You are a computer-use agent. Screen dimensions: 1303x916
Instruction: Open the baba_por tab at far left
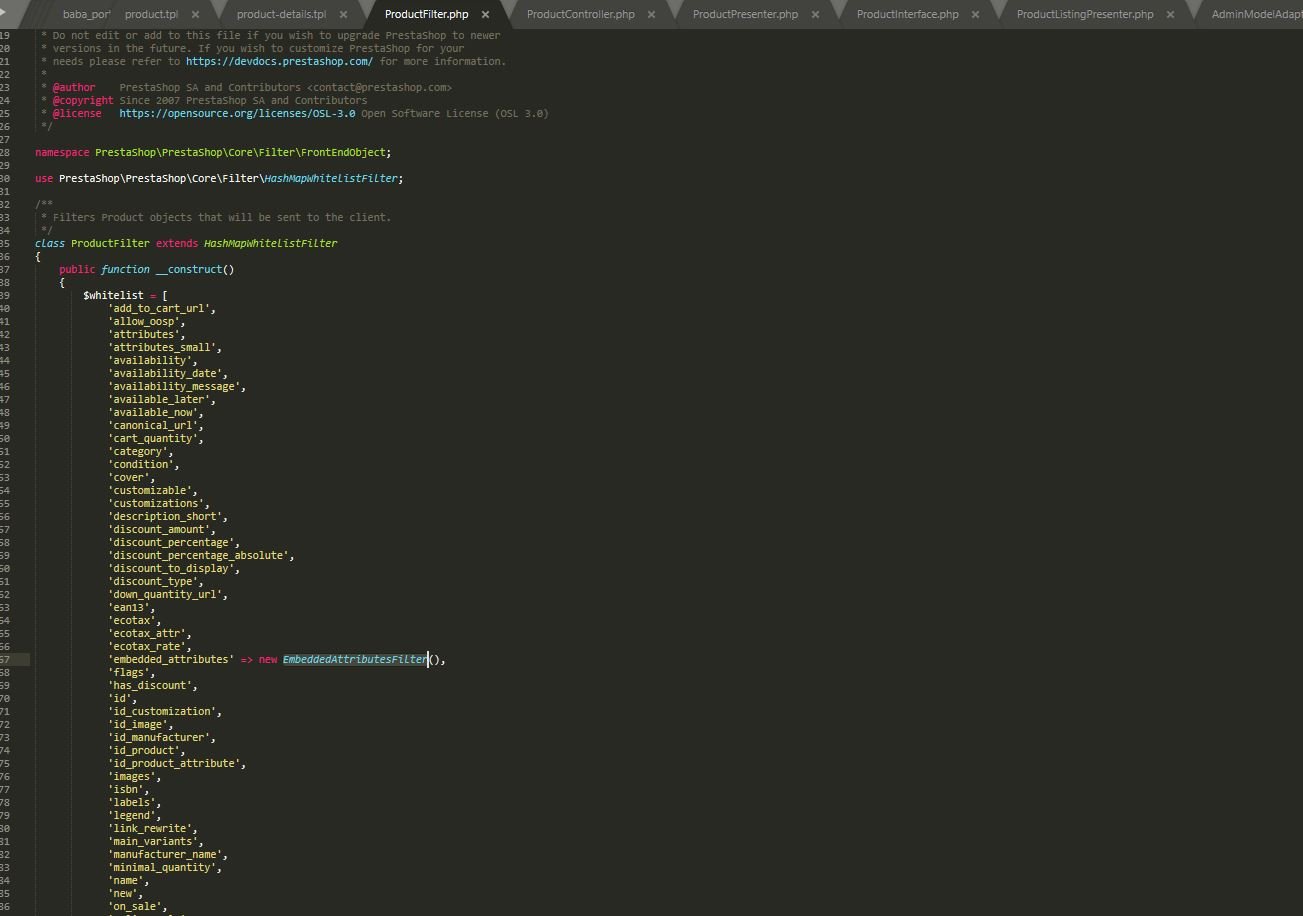tap(86, 15)
